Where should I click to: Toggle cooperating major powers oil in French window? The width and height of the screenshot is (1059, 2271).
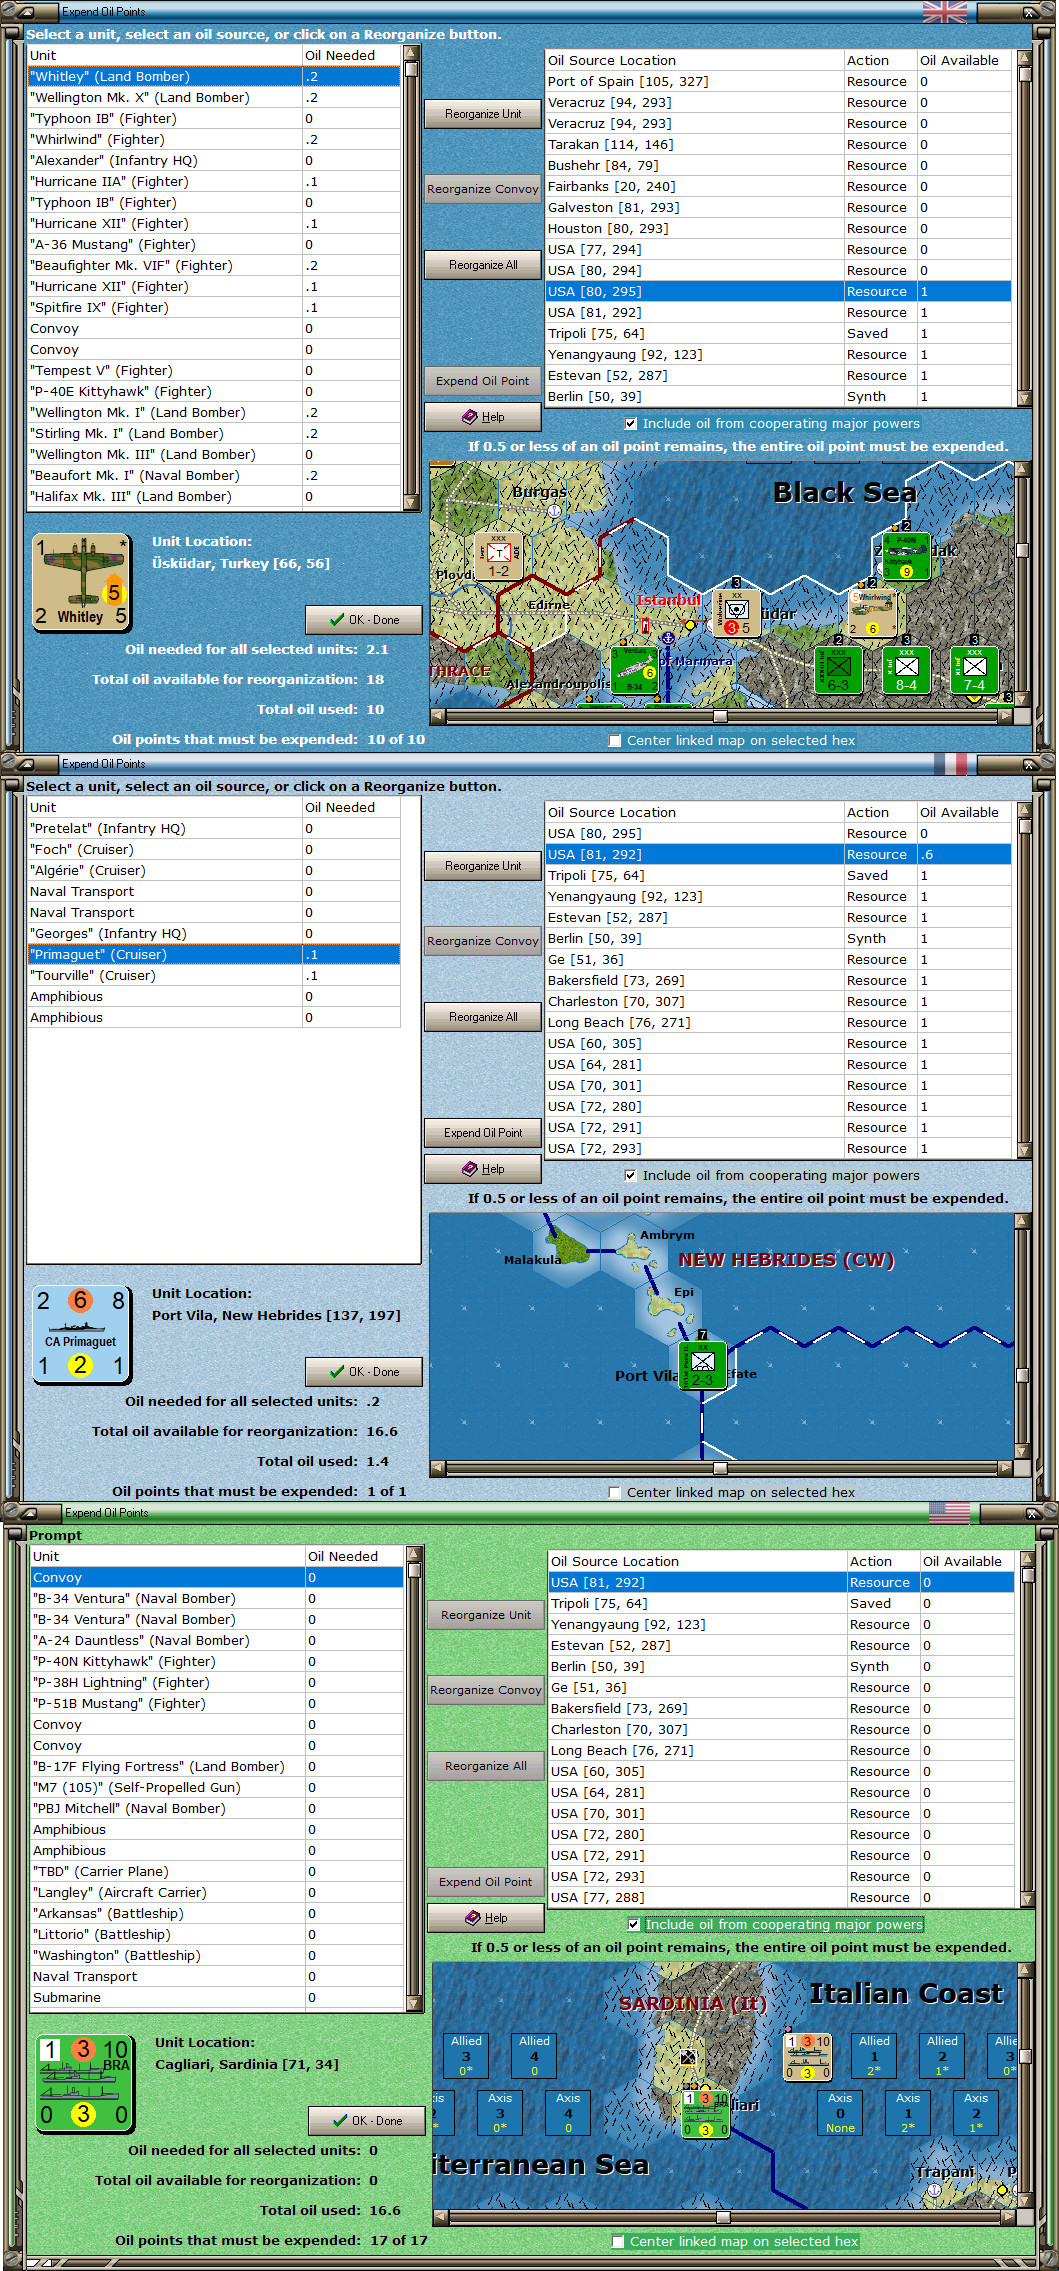click(631, 1176)
